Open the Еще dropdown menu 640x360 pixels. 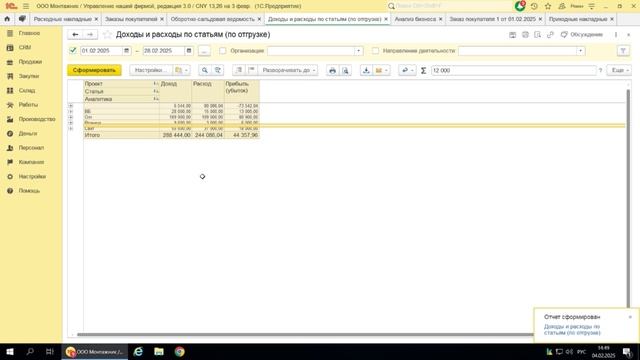pos(619,70)
